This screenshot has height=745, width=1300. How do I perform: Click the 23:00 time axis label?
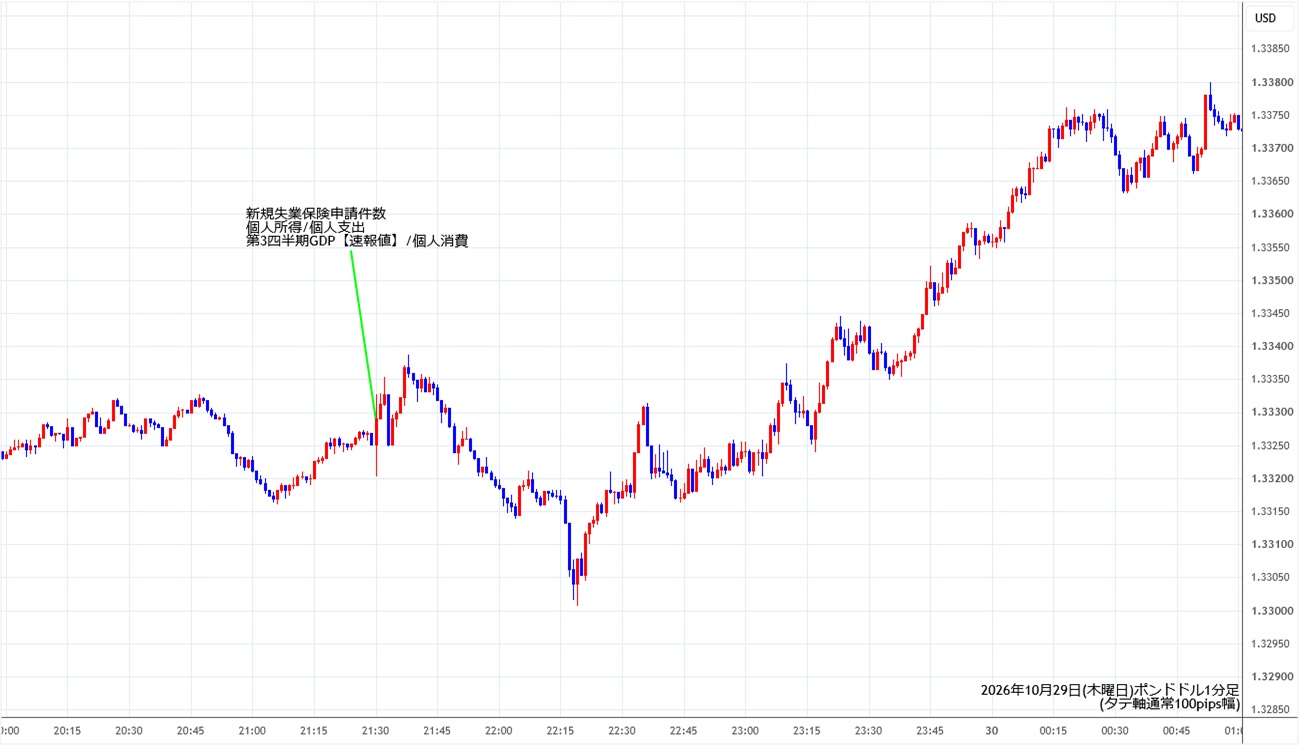click(746, 731)
